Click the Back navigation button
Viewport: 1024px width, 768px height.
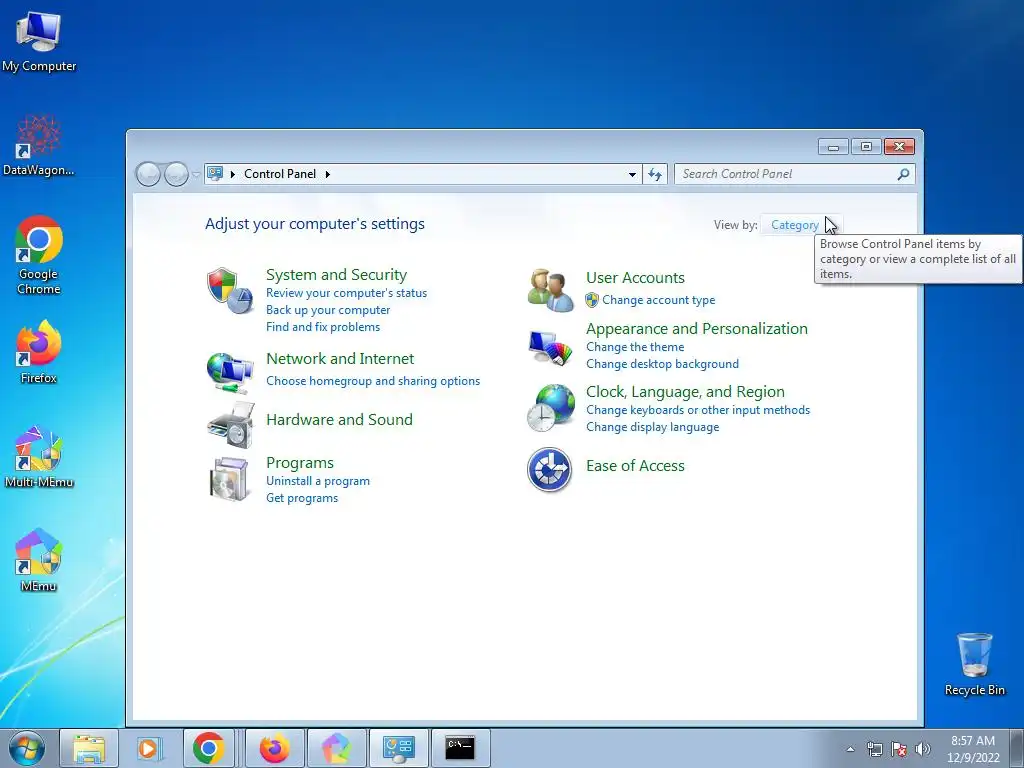click(x=148, y=174)
